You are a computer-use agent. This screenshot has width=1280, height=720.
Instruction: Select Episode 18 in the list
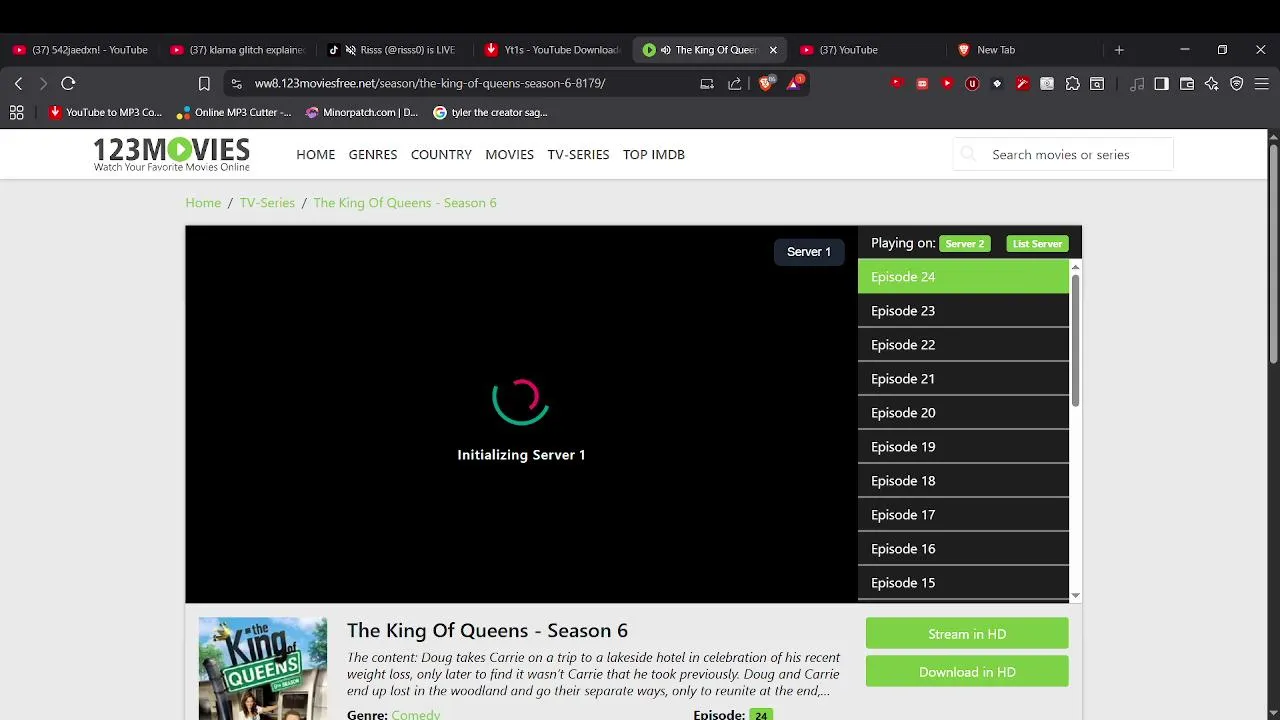click(963, 481)
